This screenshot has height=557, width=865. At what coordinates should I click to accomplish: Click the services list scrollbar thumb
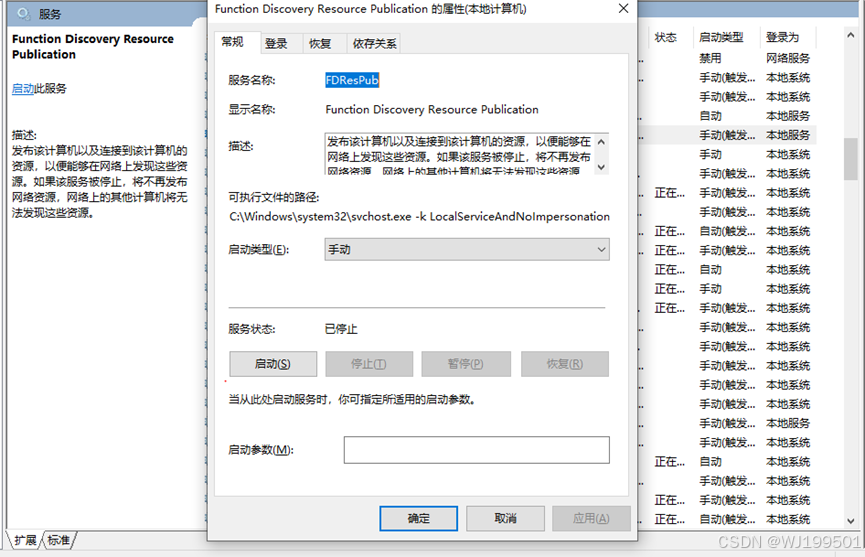click(851, 159)
